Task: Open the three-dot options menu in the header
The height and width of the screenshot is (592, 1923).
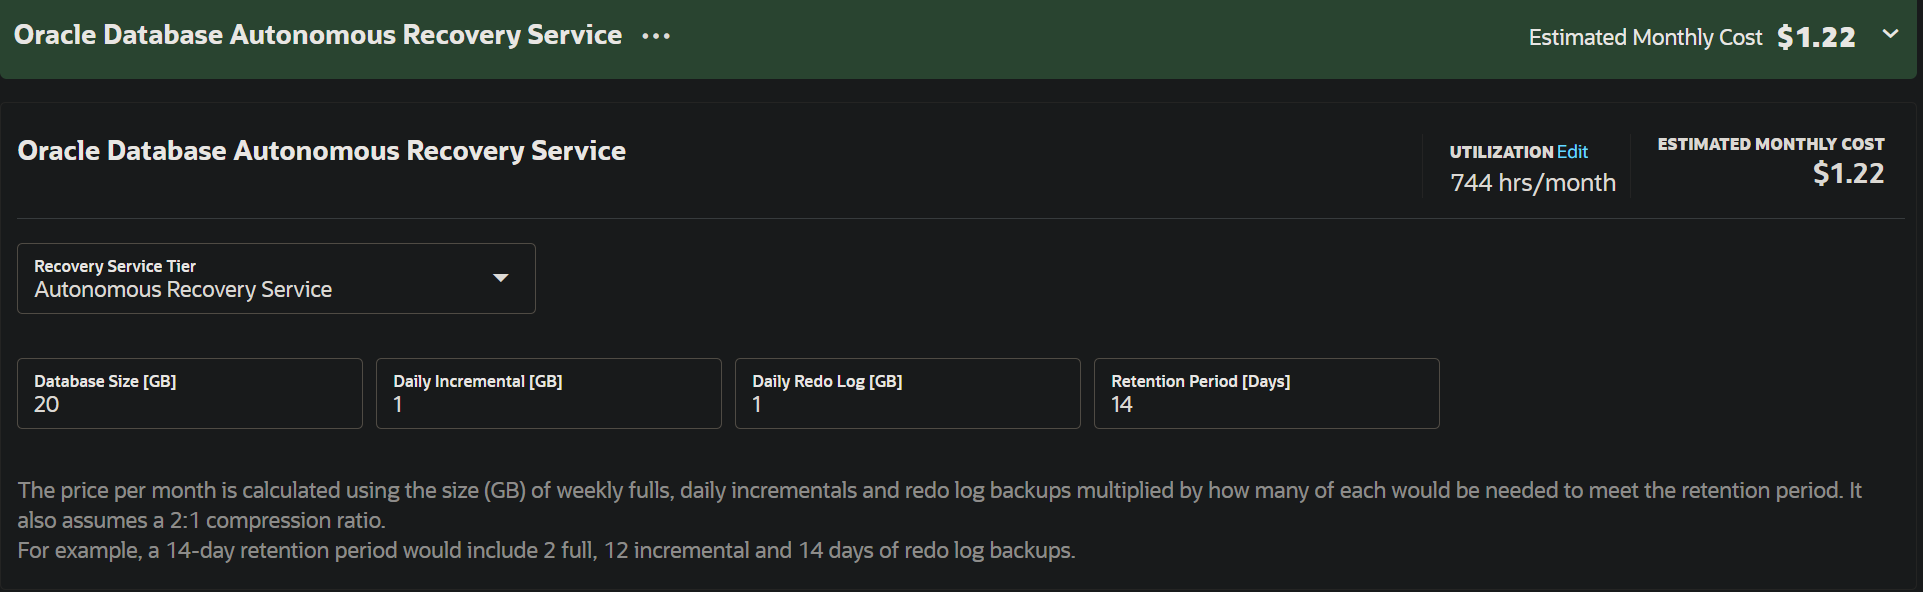Action: coord(656,36)
